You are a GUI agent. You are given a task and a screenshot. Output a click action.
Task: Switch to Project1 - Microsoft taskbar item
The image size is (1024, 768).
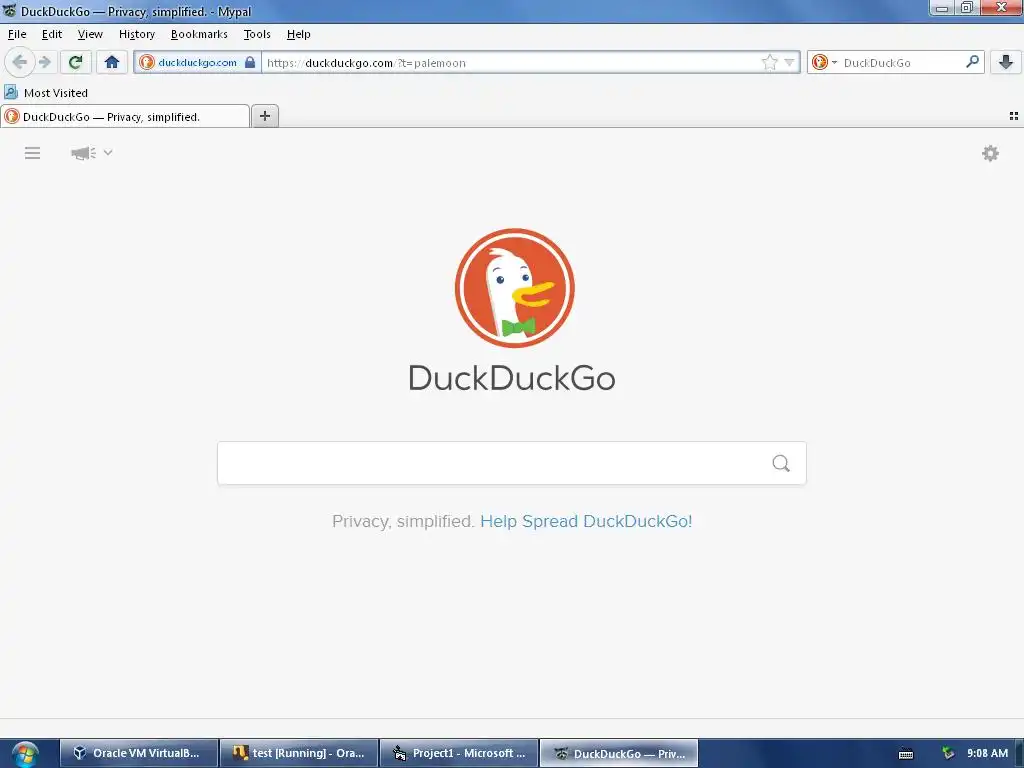click(459, 753)
